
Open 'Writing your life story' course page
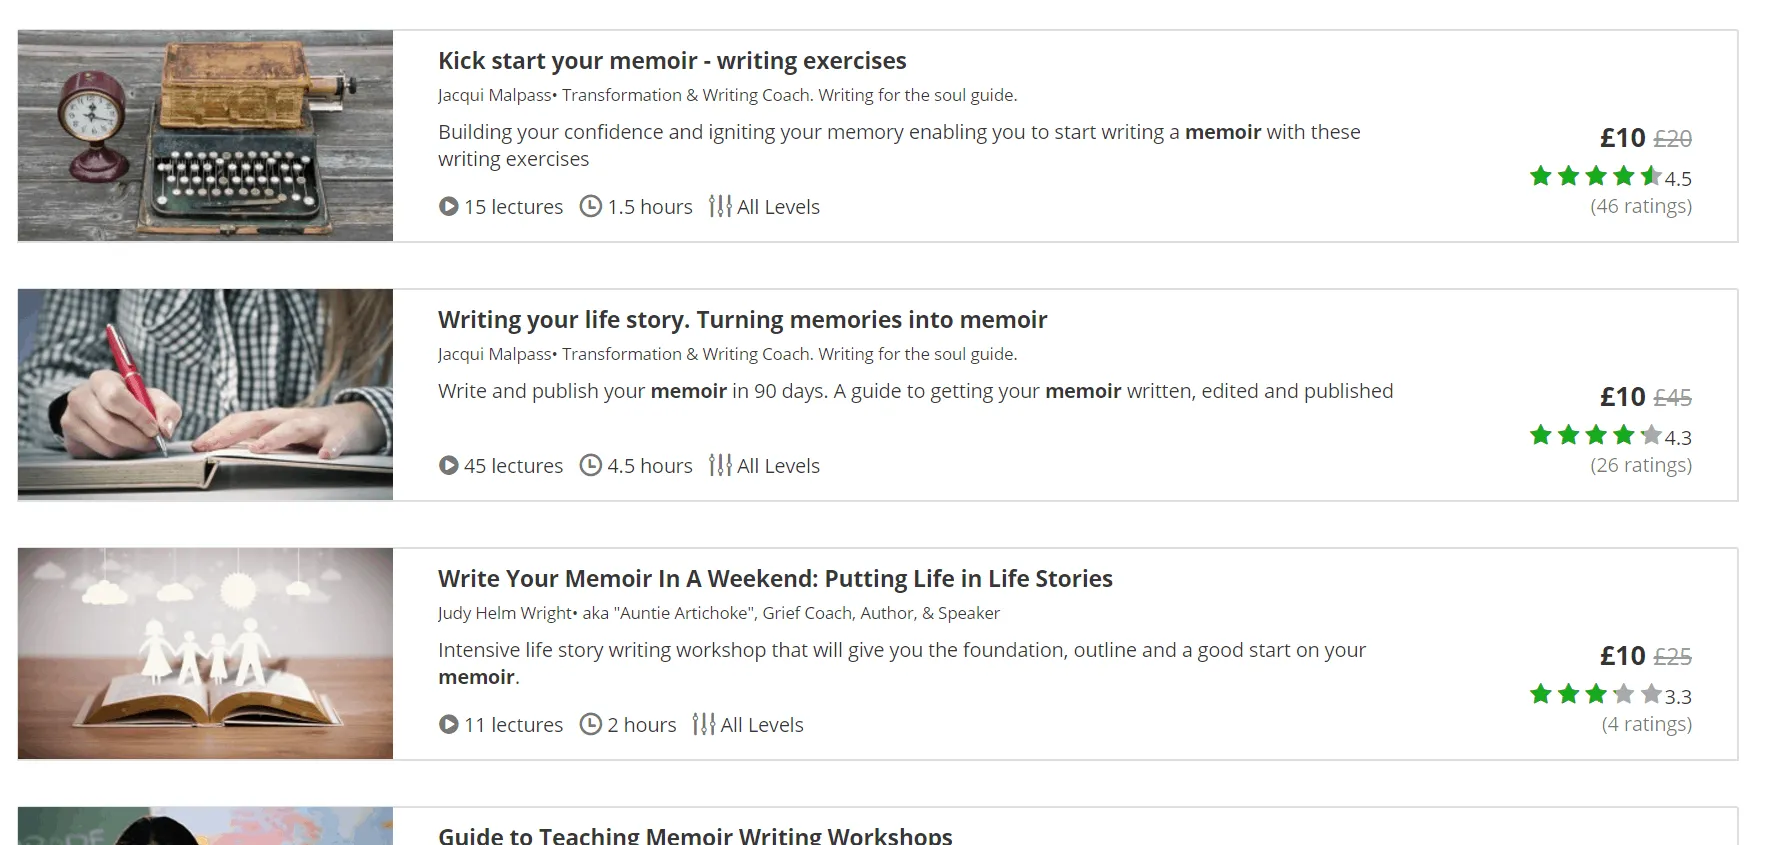point(742,319)
